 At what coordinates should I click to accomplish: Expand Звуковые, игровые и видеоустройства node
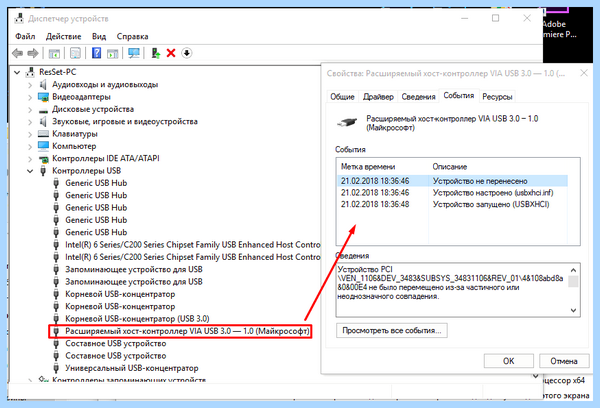pos(30,122)
